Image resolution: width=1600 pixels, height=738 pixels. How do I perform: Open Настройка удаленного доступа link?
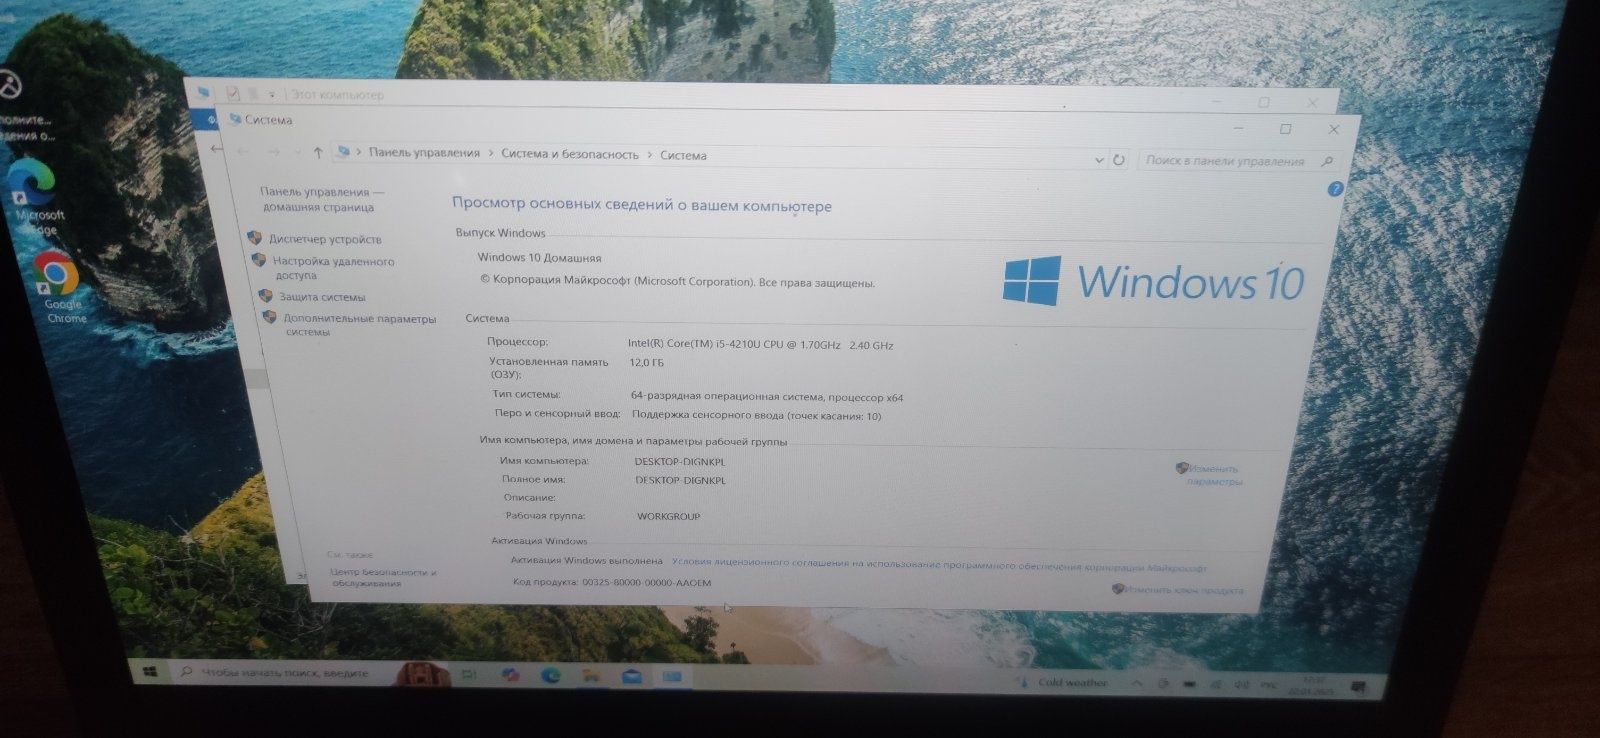(333, 268)
